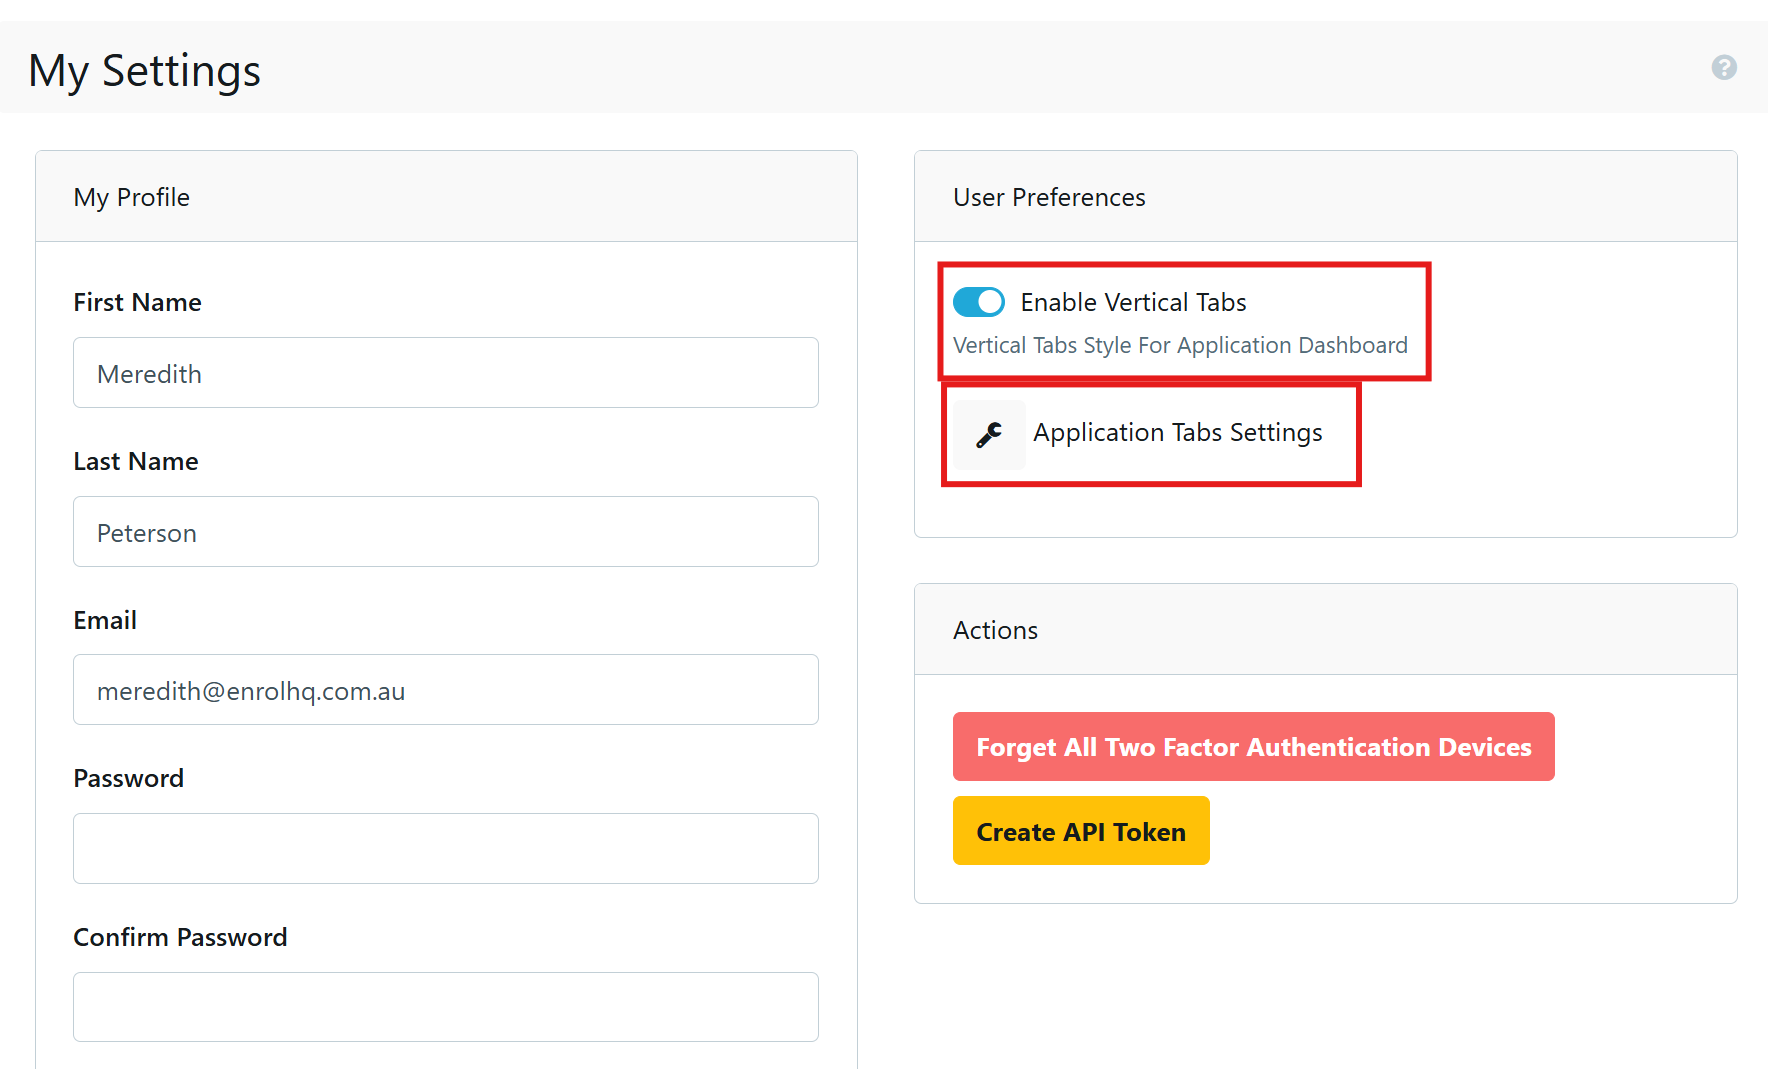
Task: Select the User Preferences panel header
Action: [1049, 197]
